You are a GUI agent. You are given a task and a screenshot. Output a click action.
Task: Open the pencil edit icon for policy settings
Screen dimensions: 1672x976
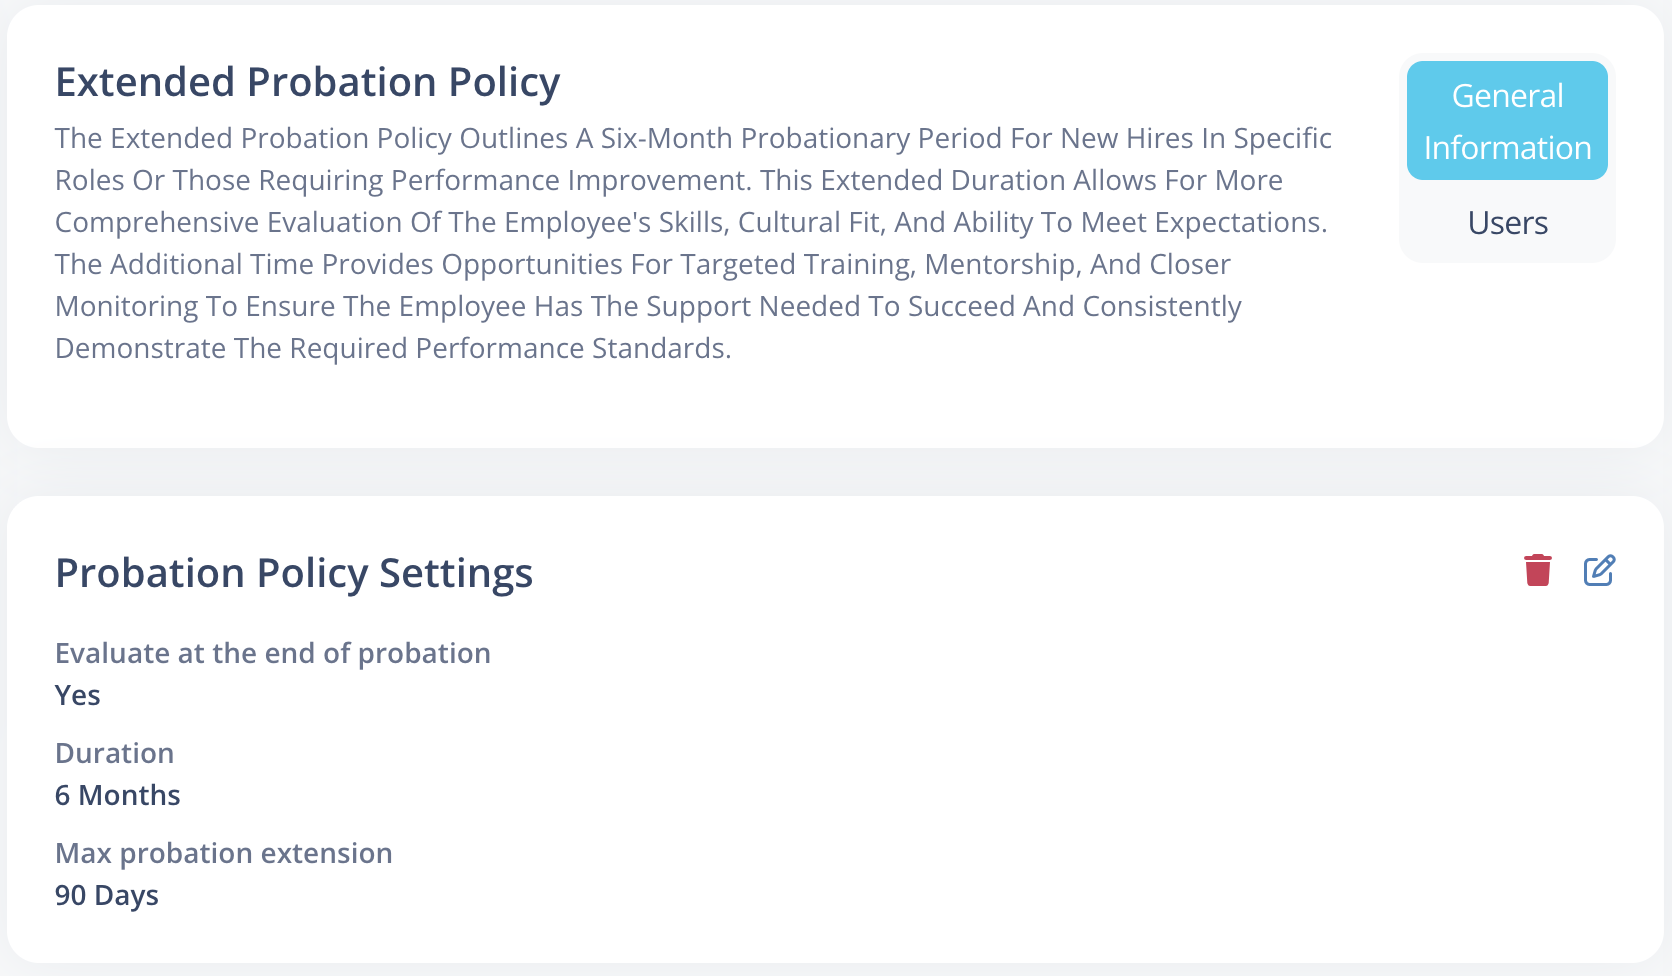click(1600, 570)
